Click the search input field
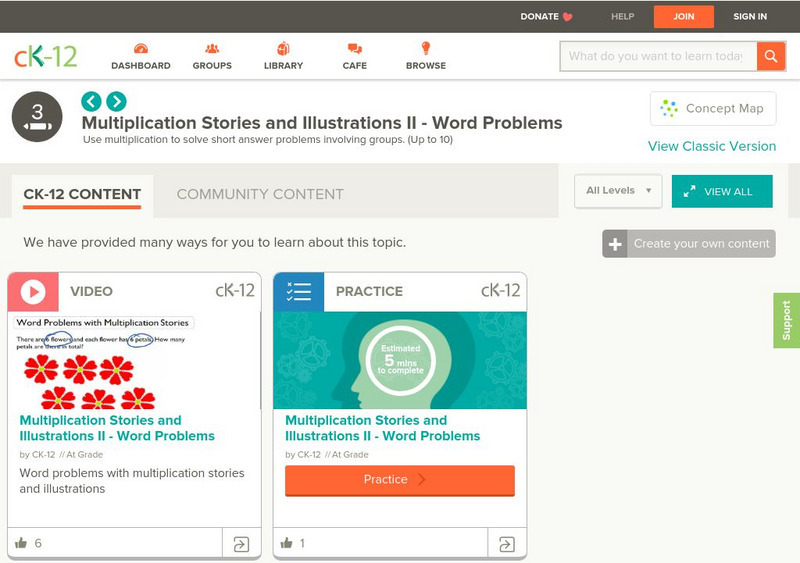 pos(657,56)
